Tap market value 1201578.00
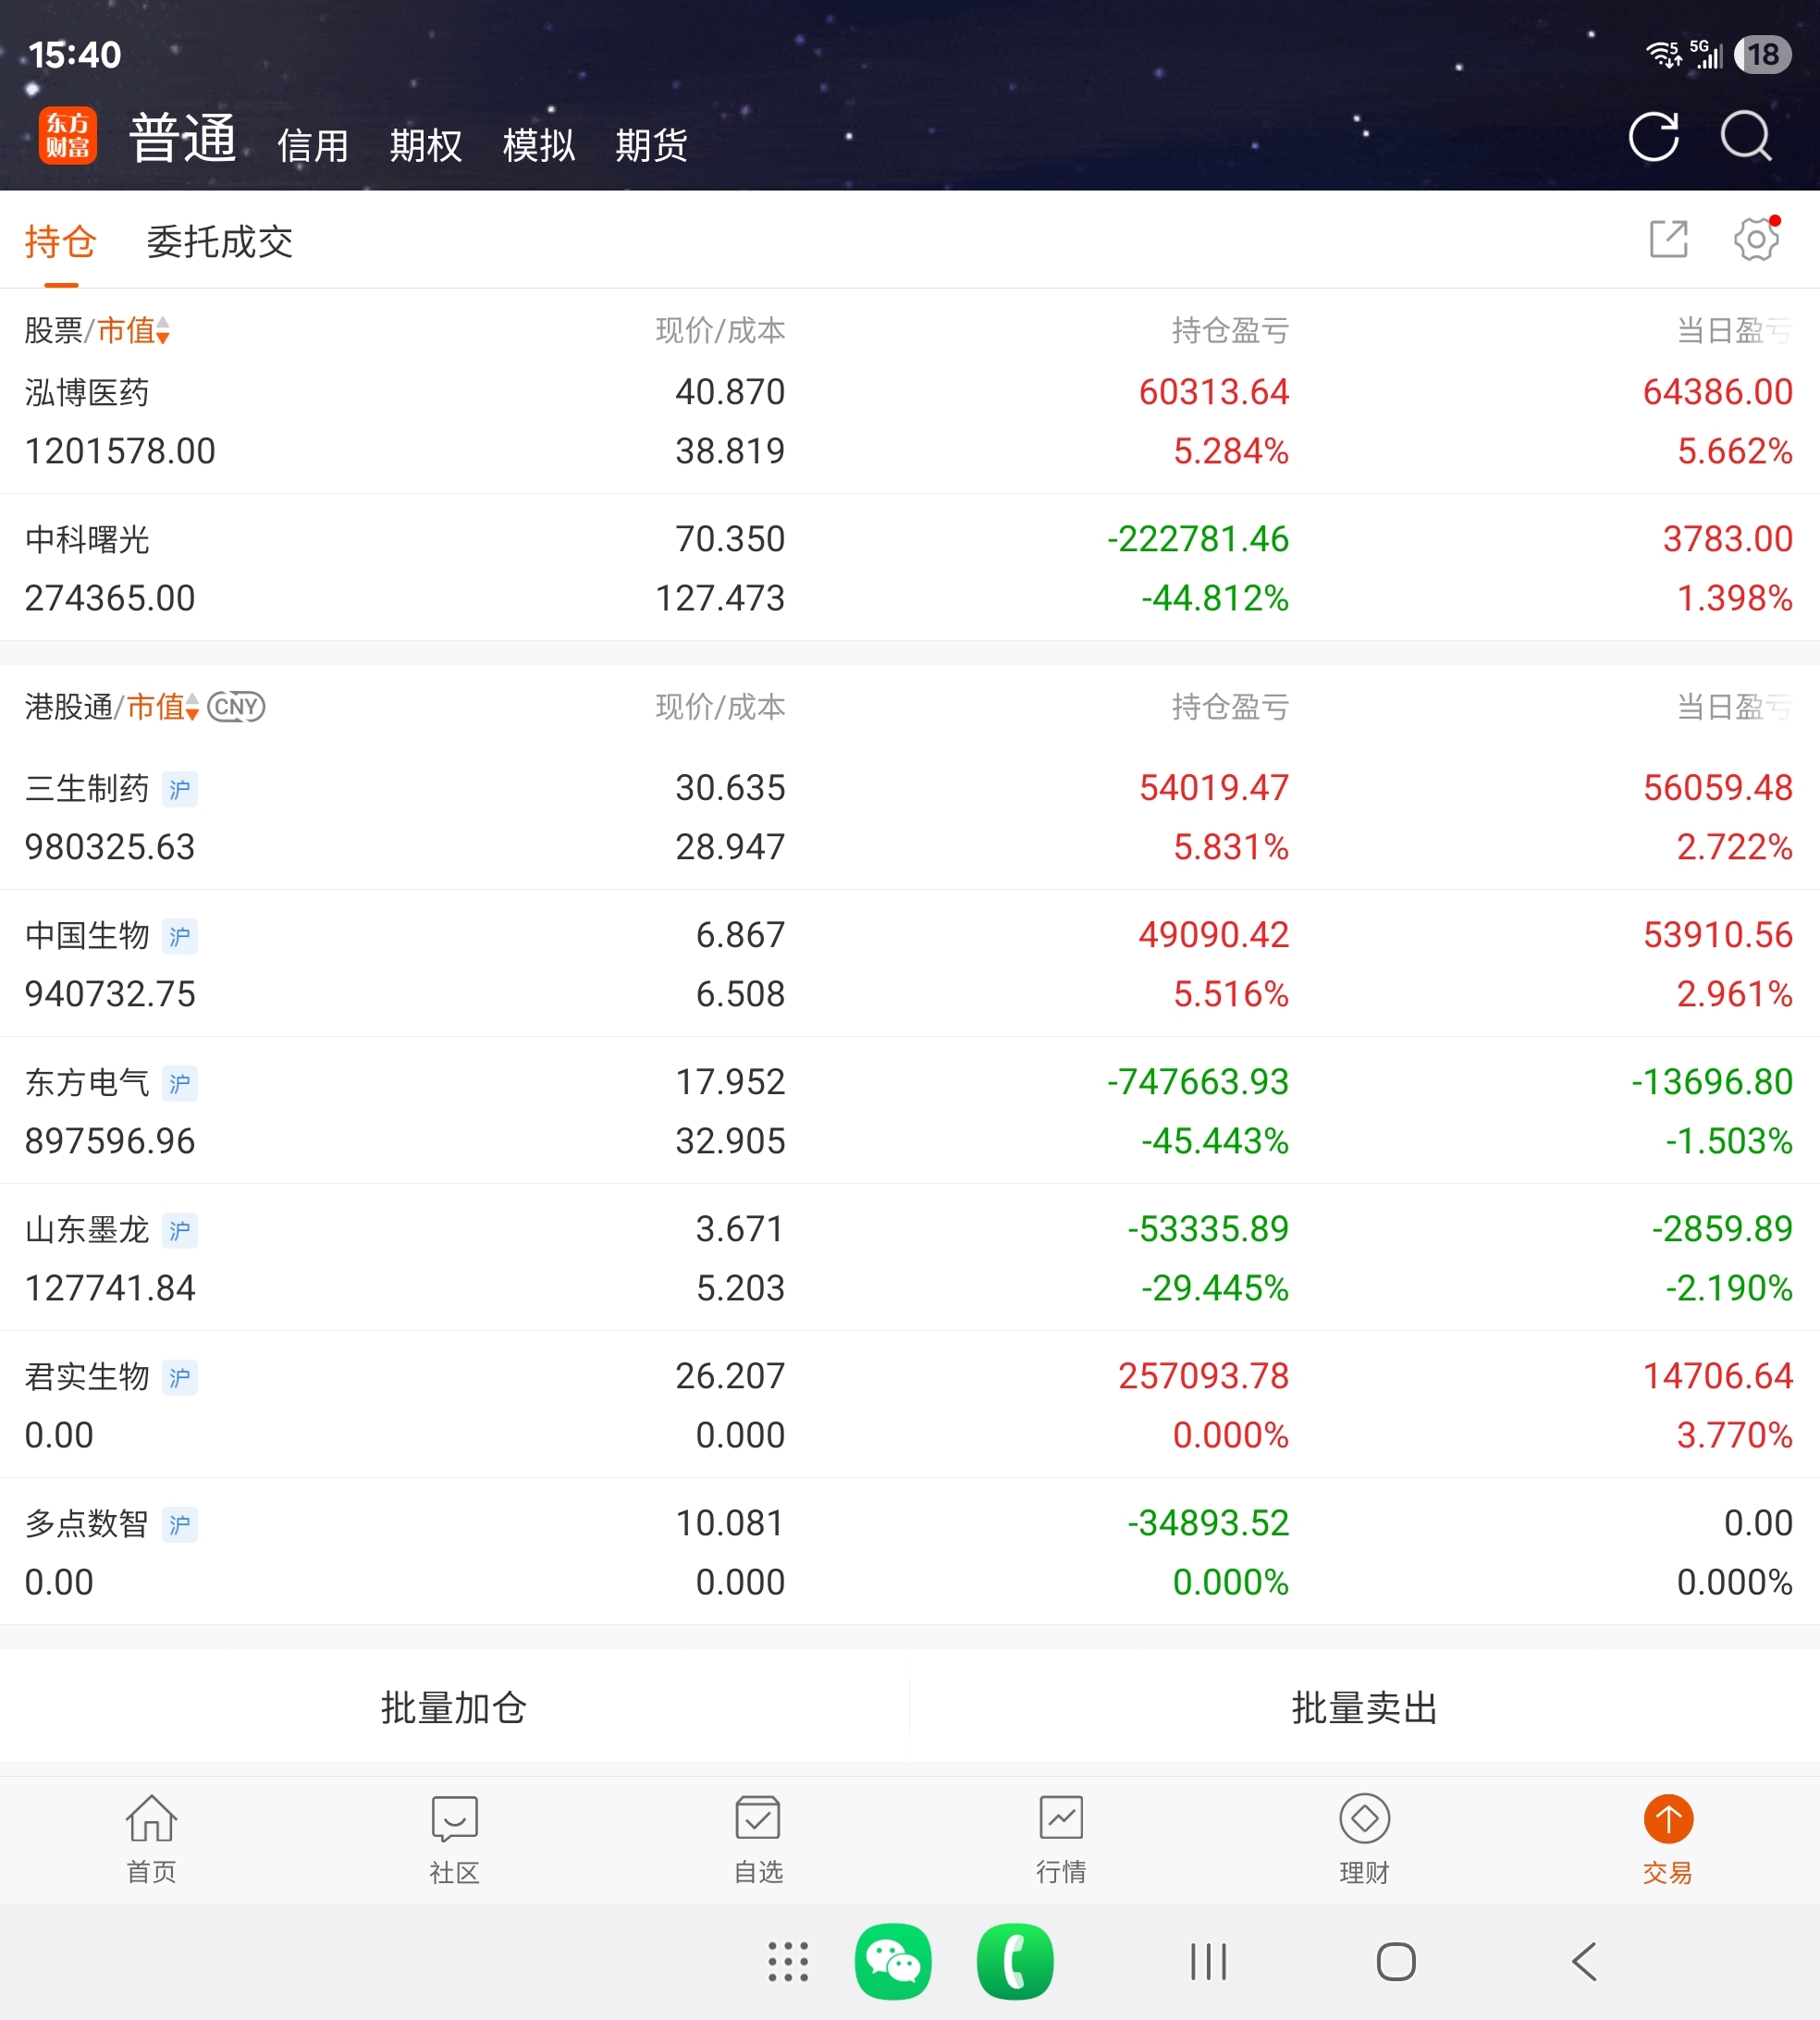 click(x=120, y=451)
